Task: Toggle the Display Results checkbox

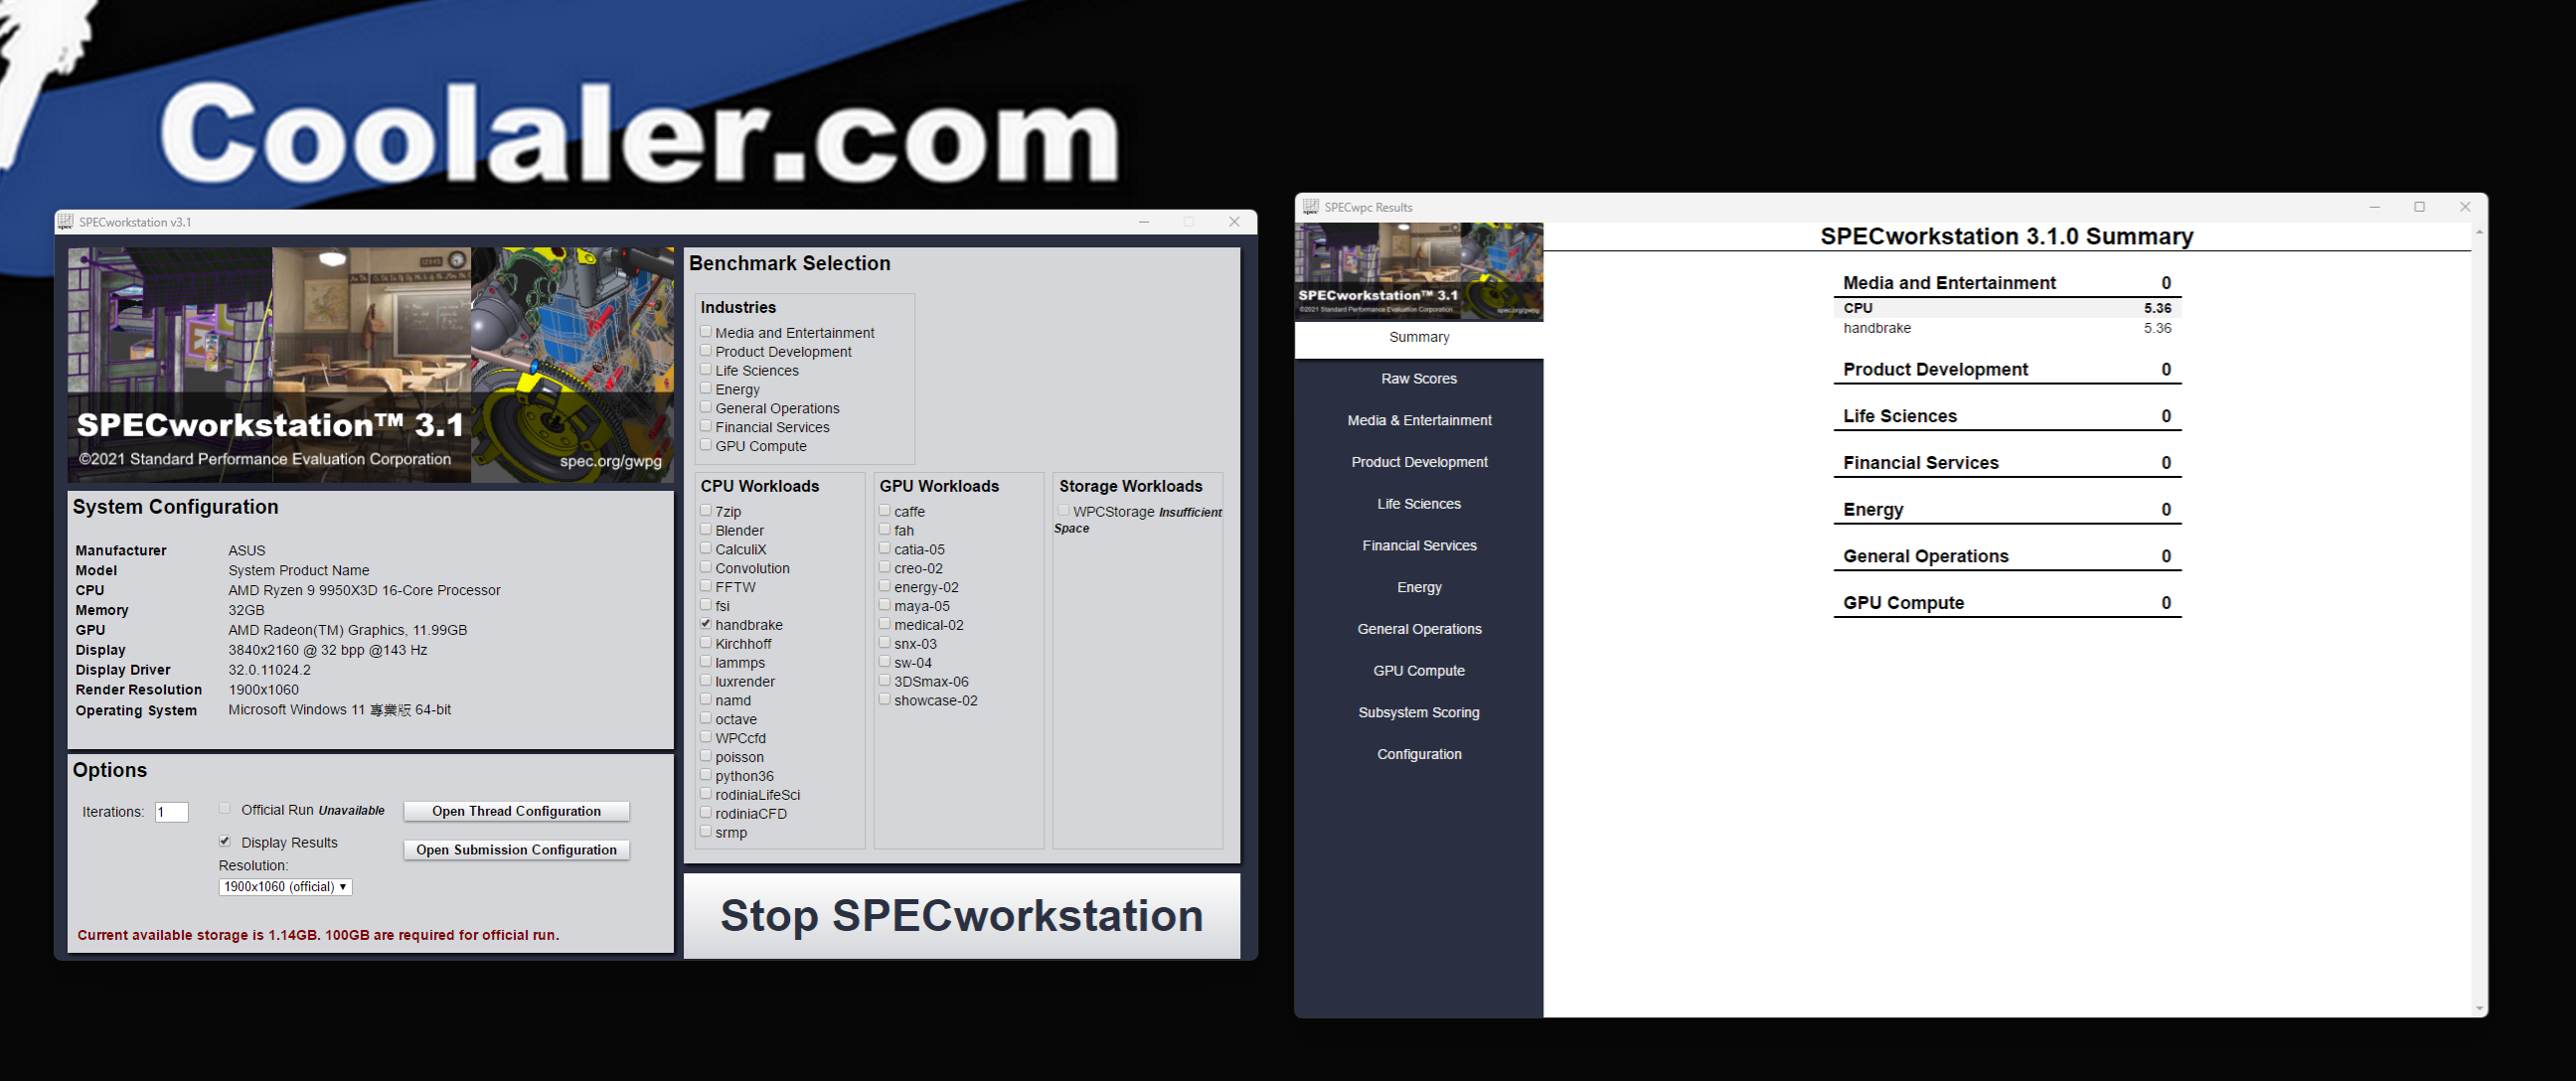Action: [225, 842]
